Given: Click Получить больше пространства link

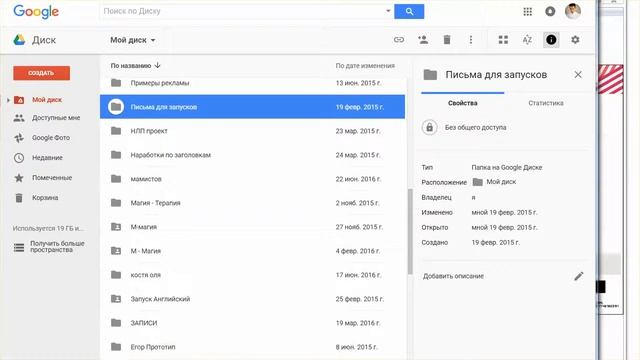Looking at the screenshot, I should point(57,247).
